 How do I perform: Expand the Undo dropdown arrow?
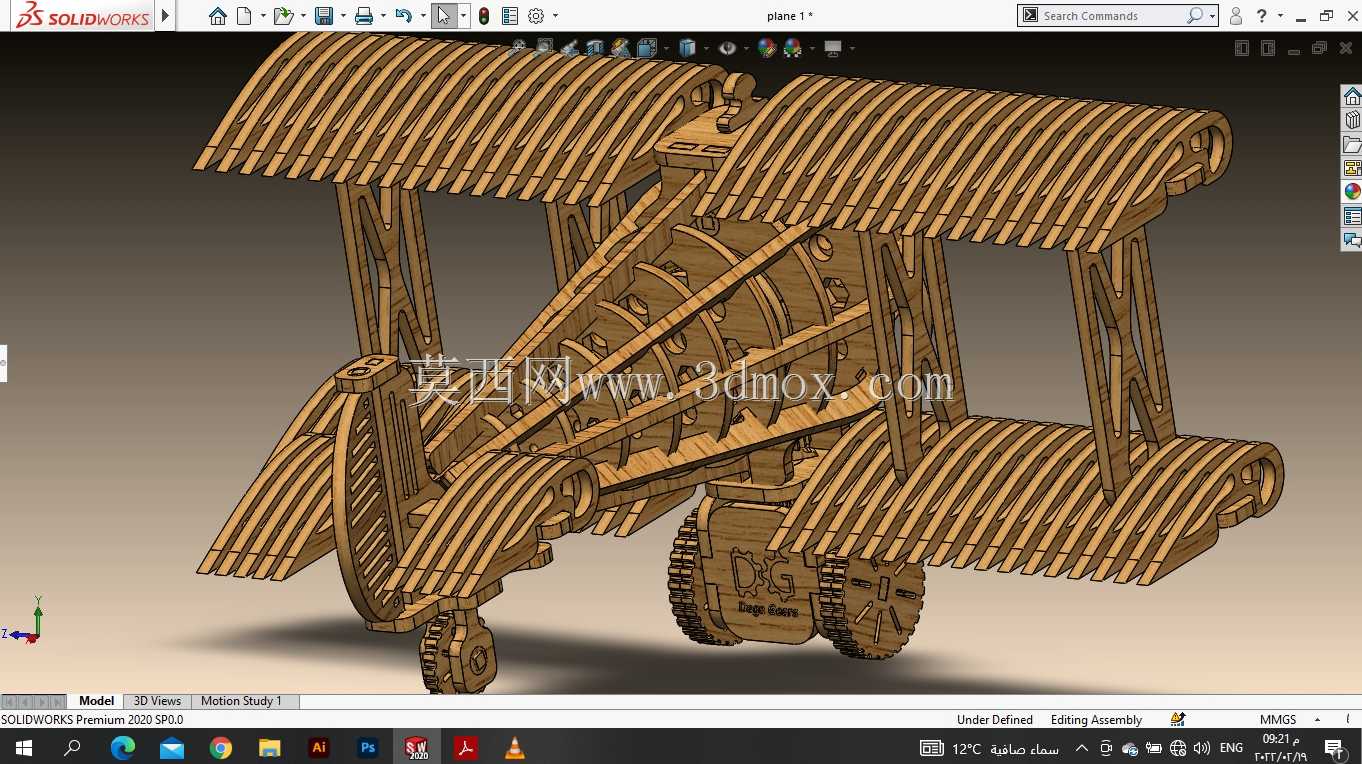pos(422,16)
